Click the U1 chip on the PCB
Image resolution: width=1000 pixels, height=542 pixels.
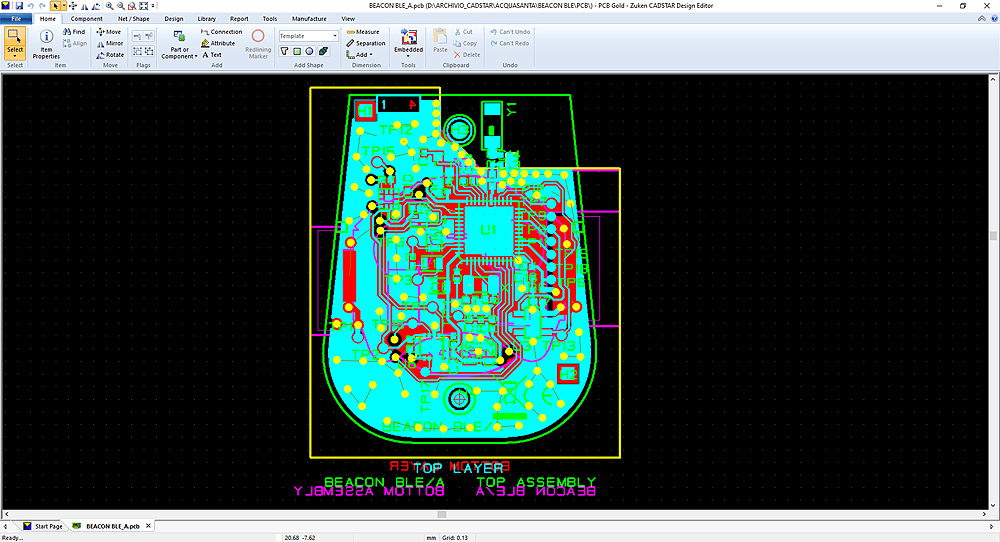(489, 230)
